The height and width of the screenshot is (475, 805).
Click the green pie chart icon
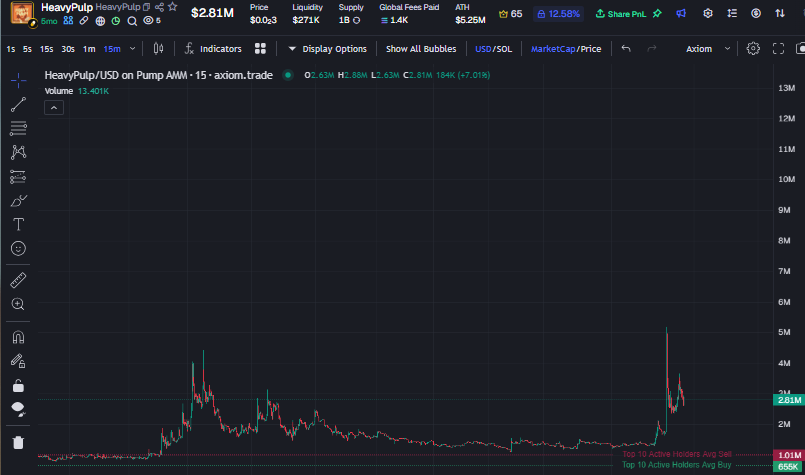(116, 21)
